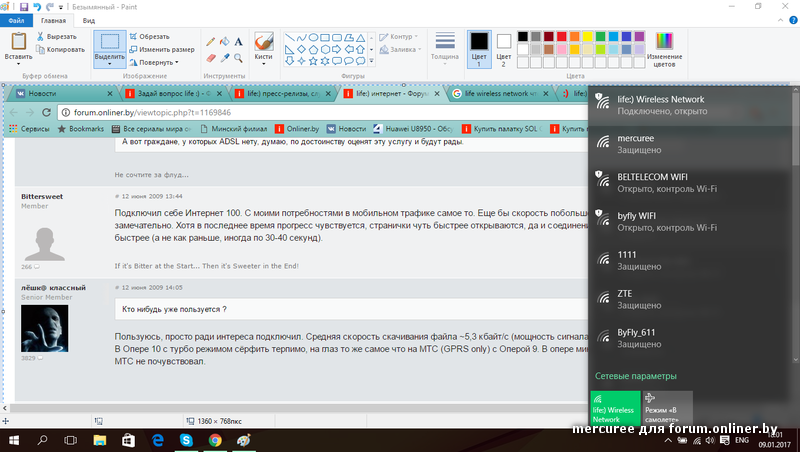The width and height of the screenshot is (800, 452).
Task: Pick the yellow color swatch
Action: click(588, 36)
